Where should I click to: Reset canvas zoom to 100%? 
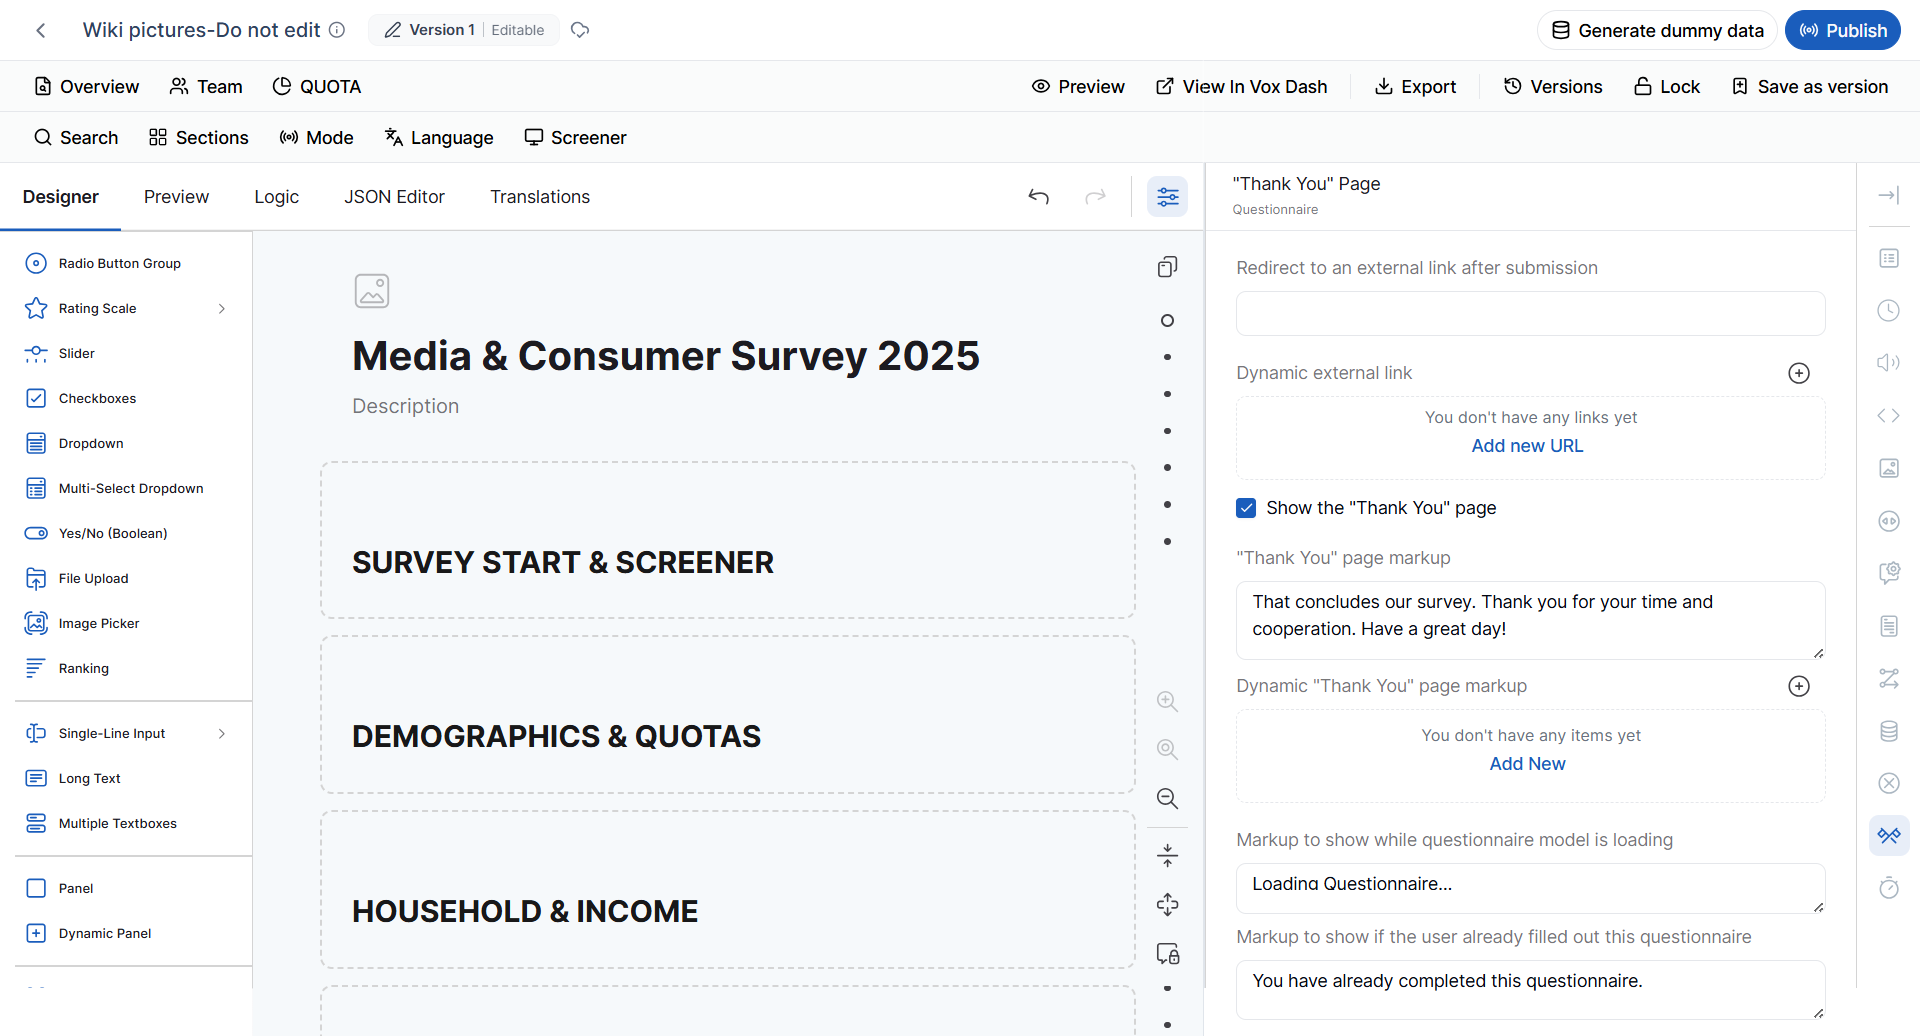tap(1167, 750)
